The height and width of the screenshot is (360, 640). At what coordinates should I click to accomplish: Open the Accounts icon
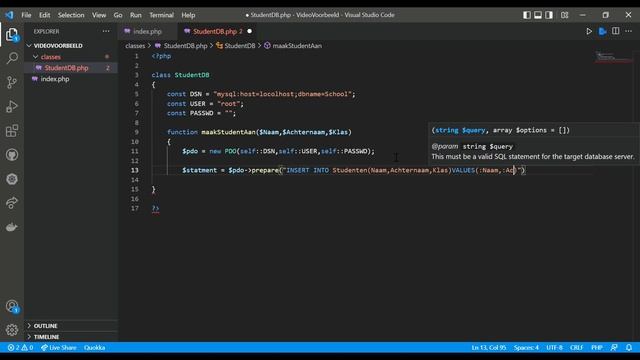pyautogui.click(x=12, y=306)
